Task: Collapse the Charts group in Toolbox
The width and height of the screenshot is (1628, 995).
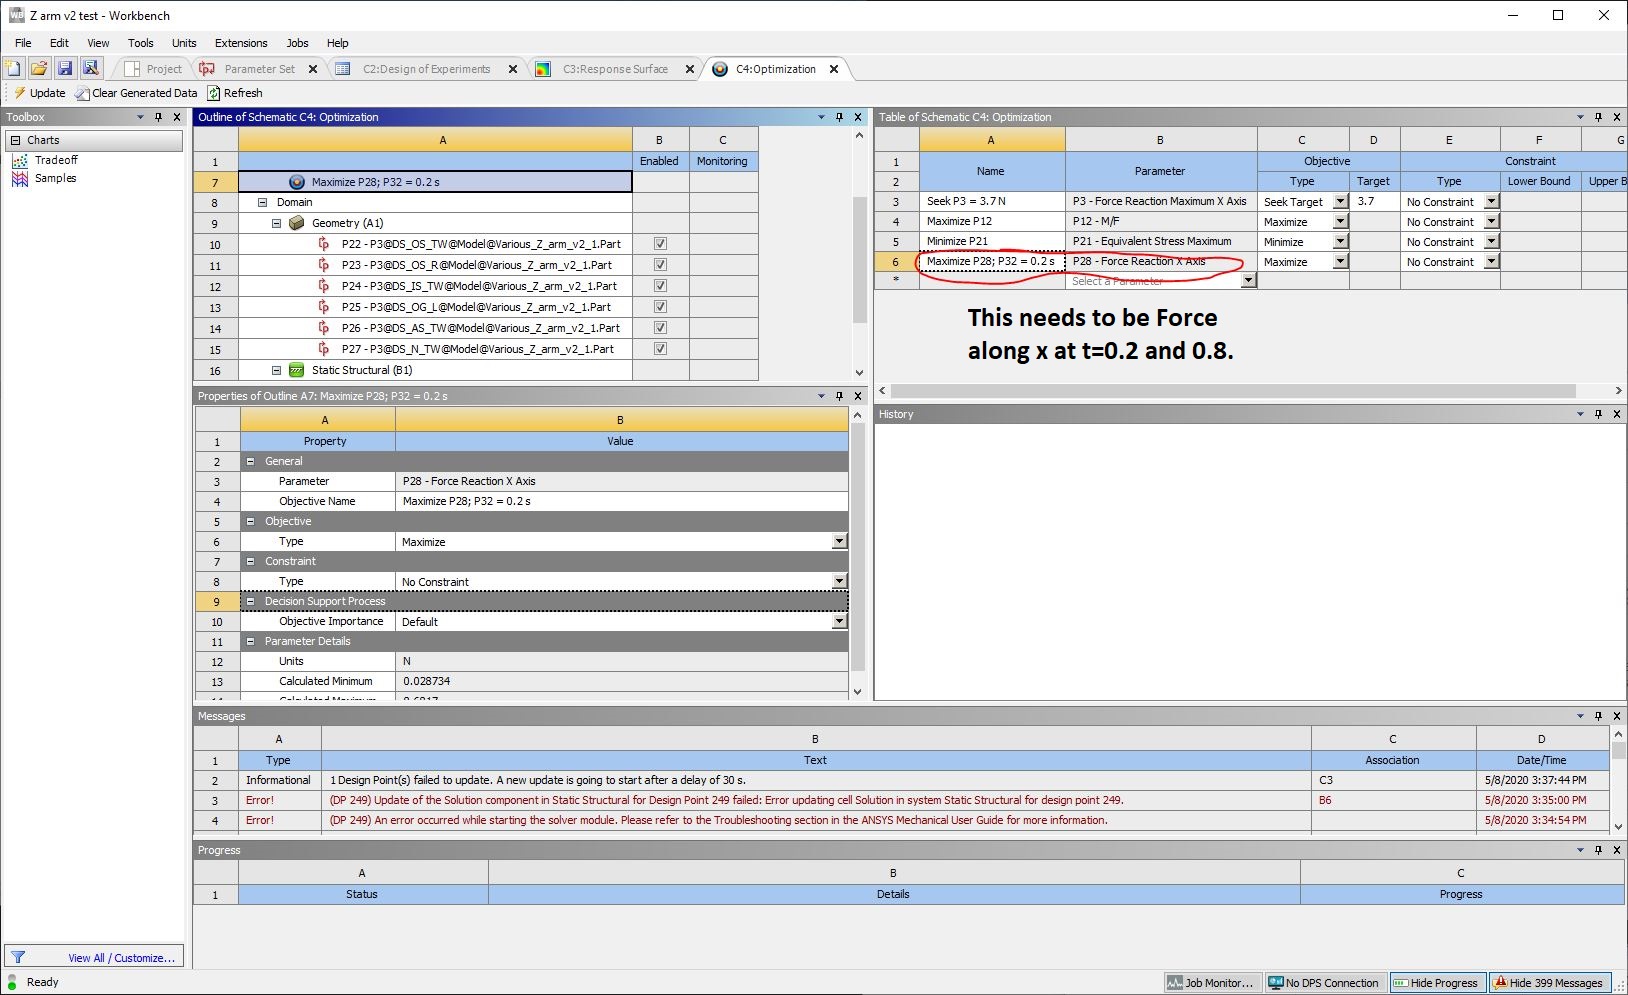Action: point(16,140)
